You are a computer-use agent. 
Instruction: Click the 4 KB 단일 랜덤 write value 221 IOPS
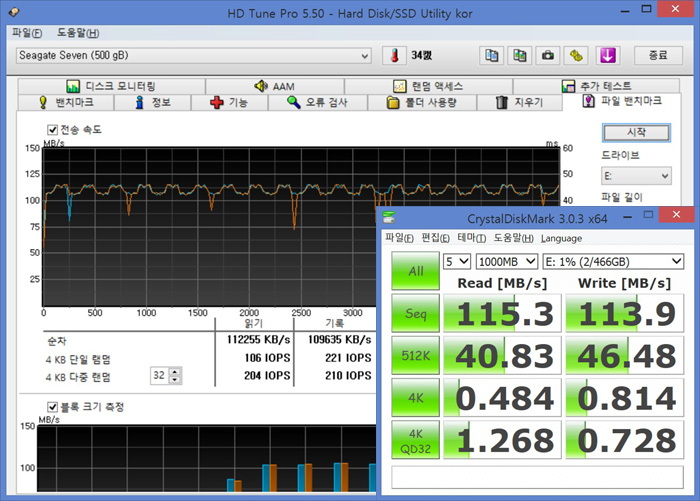(x=348, y=358)
